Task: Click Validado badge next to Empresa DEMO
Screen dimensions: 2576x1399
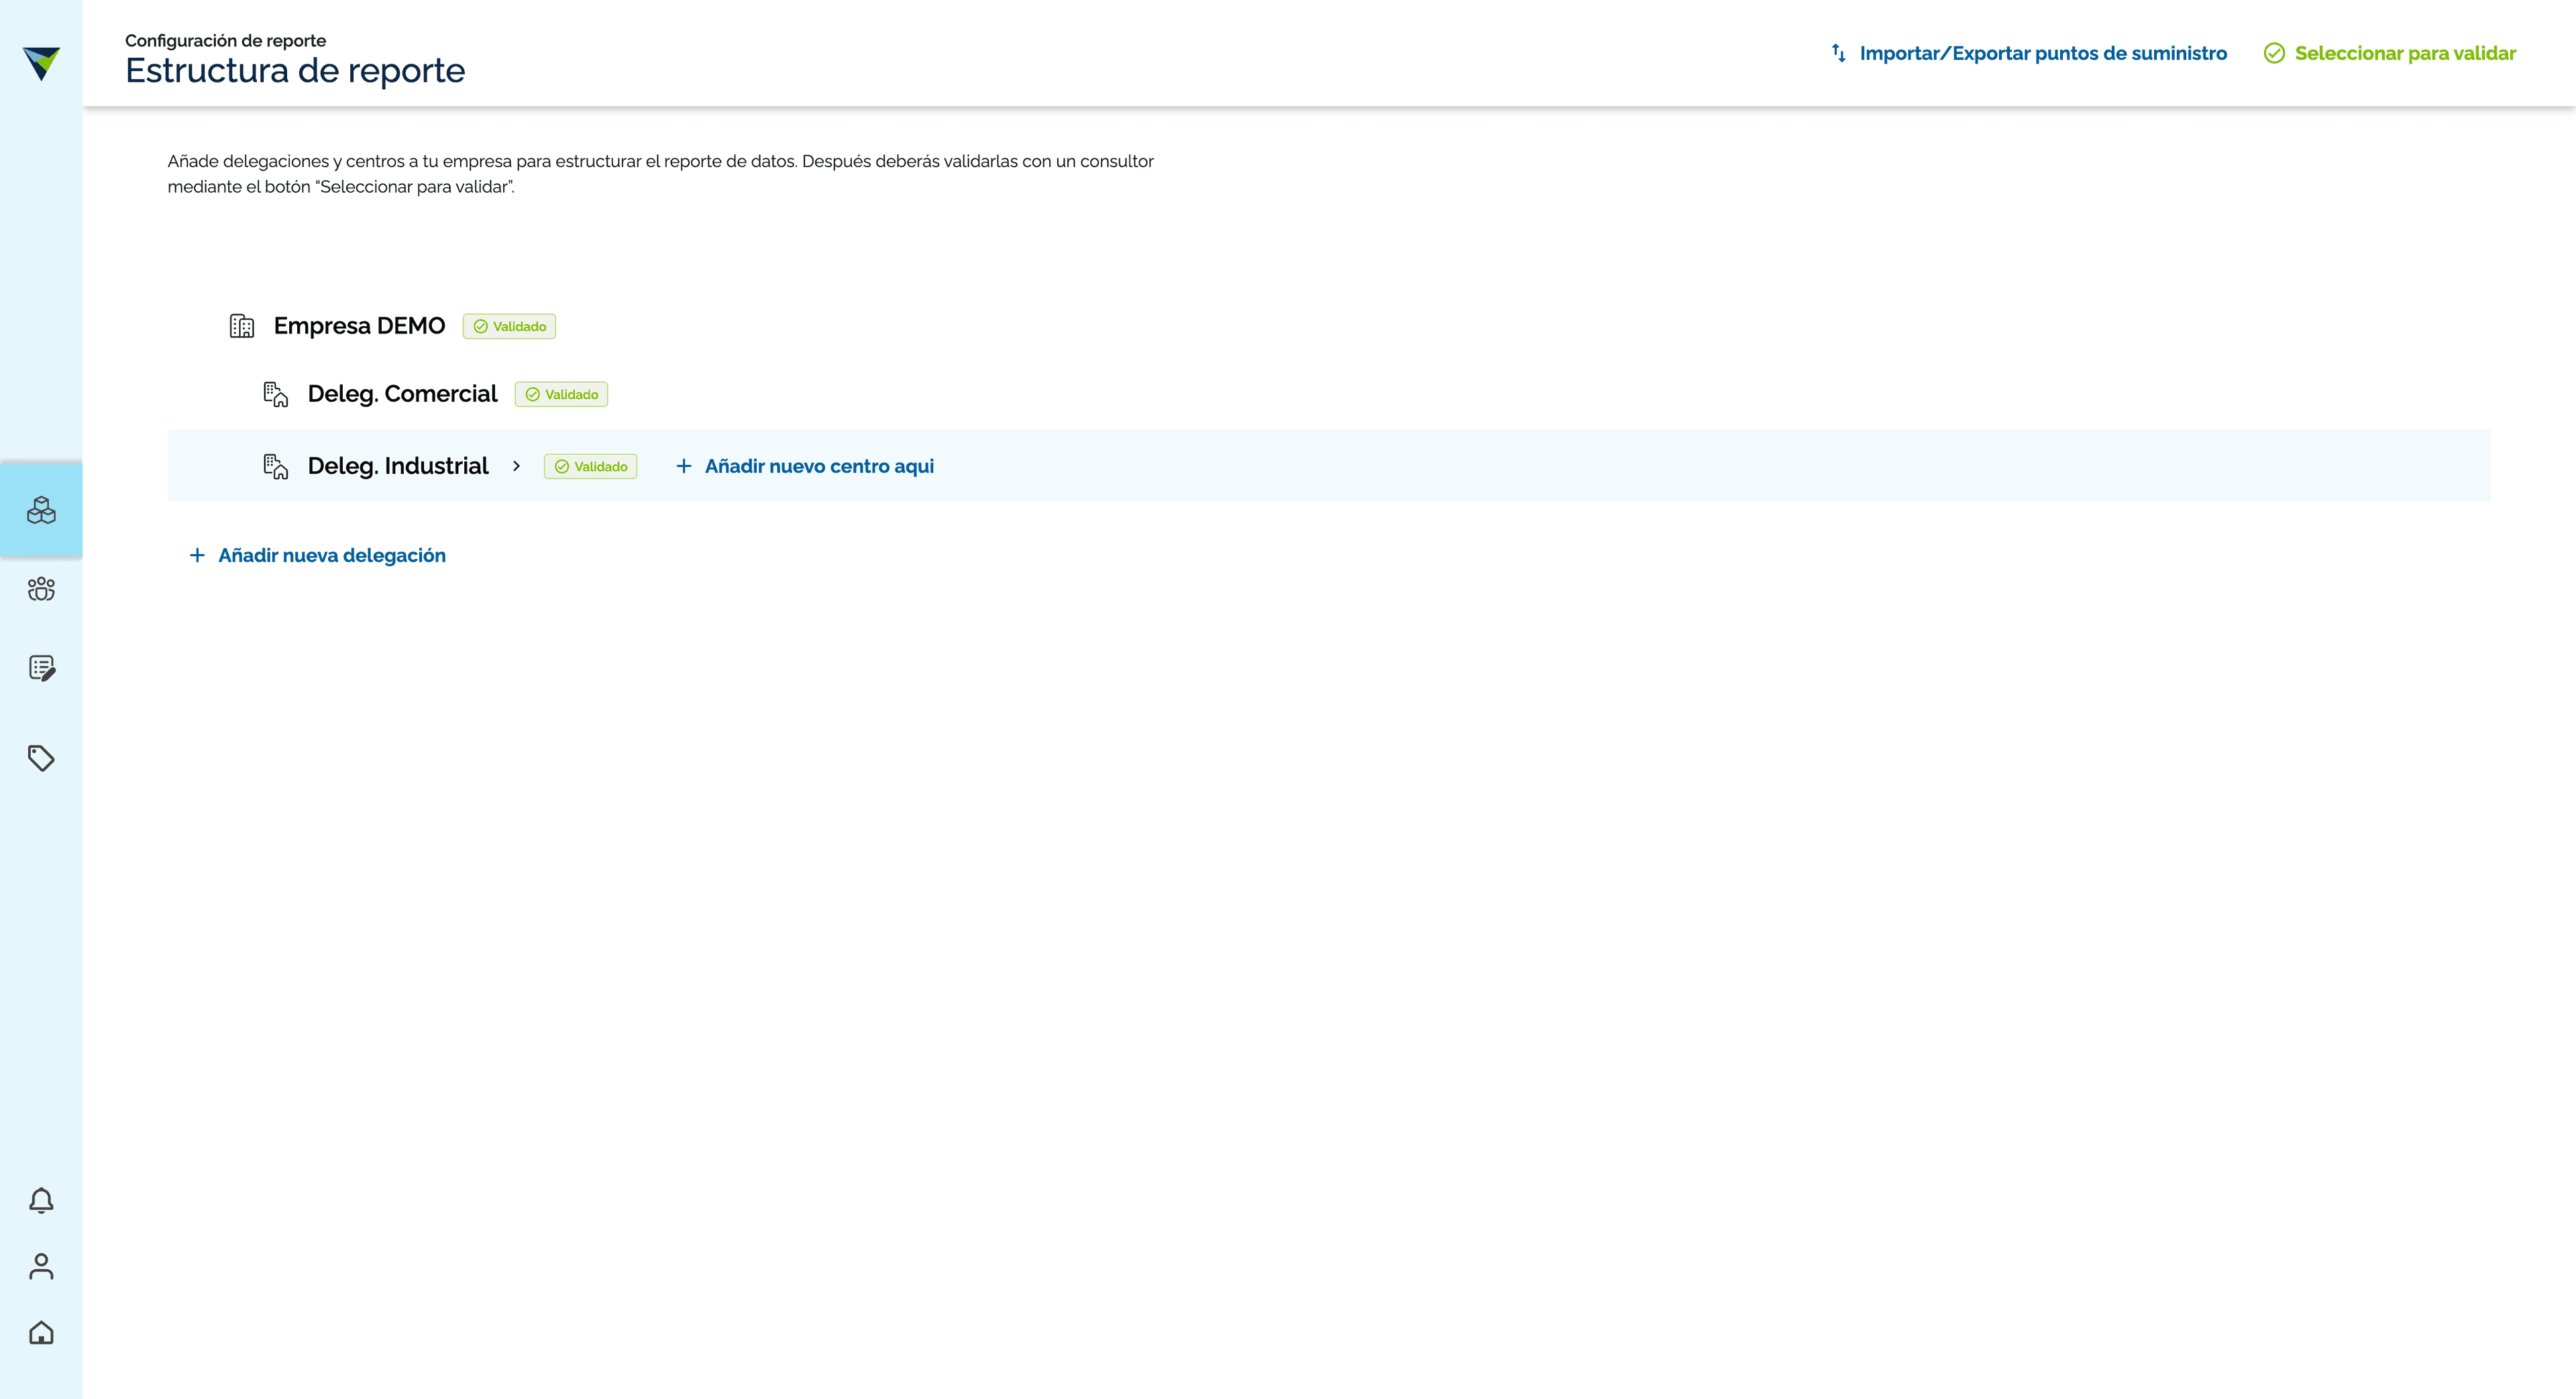Action: click(x=509, y=326)
